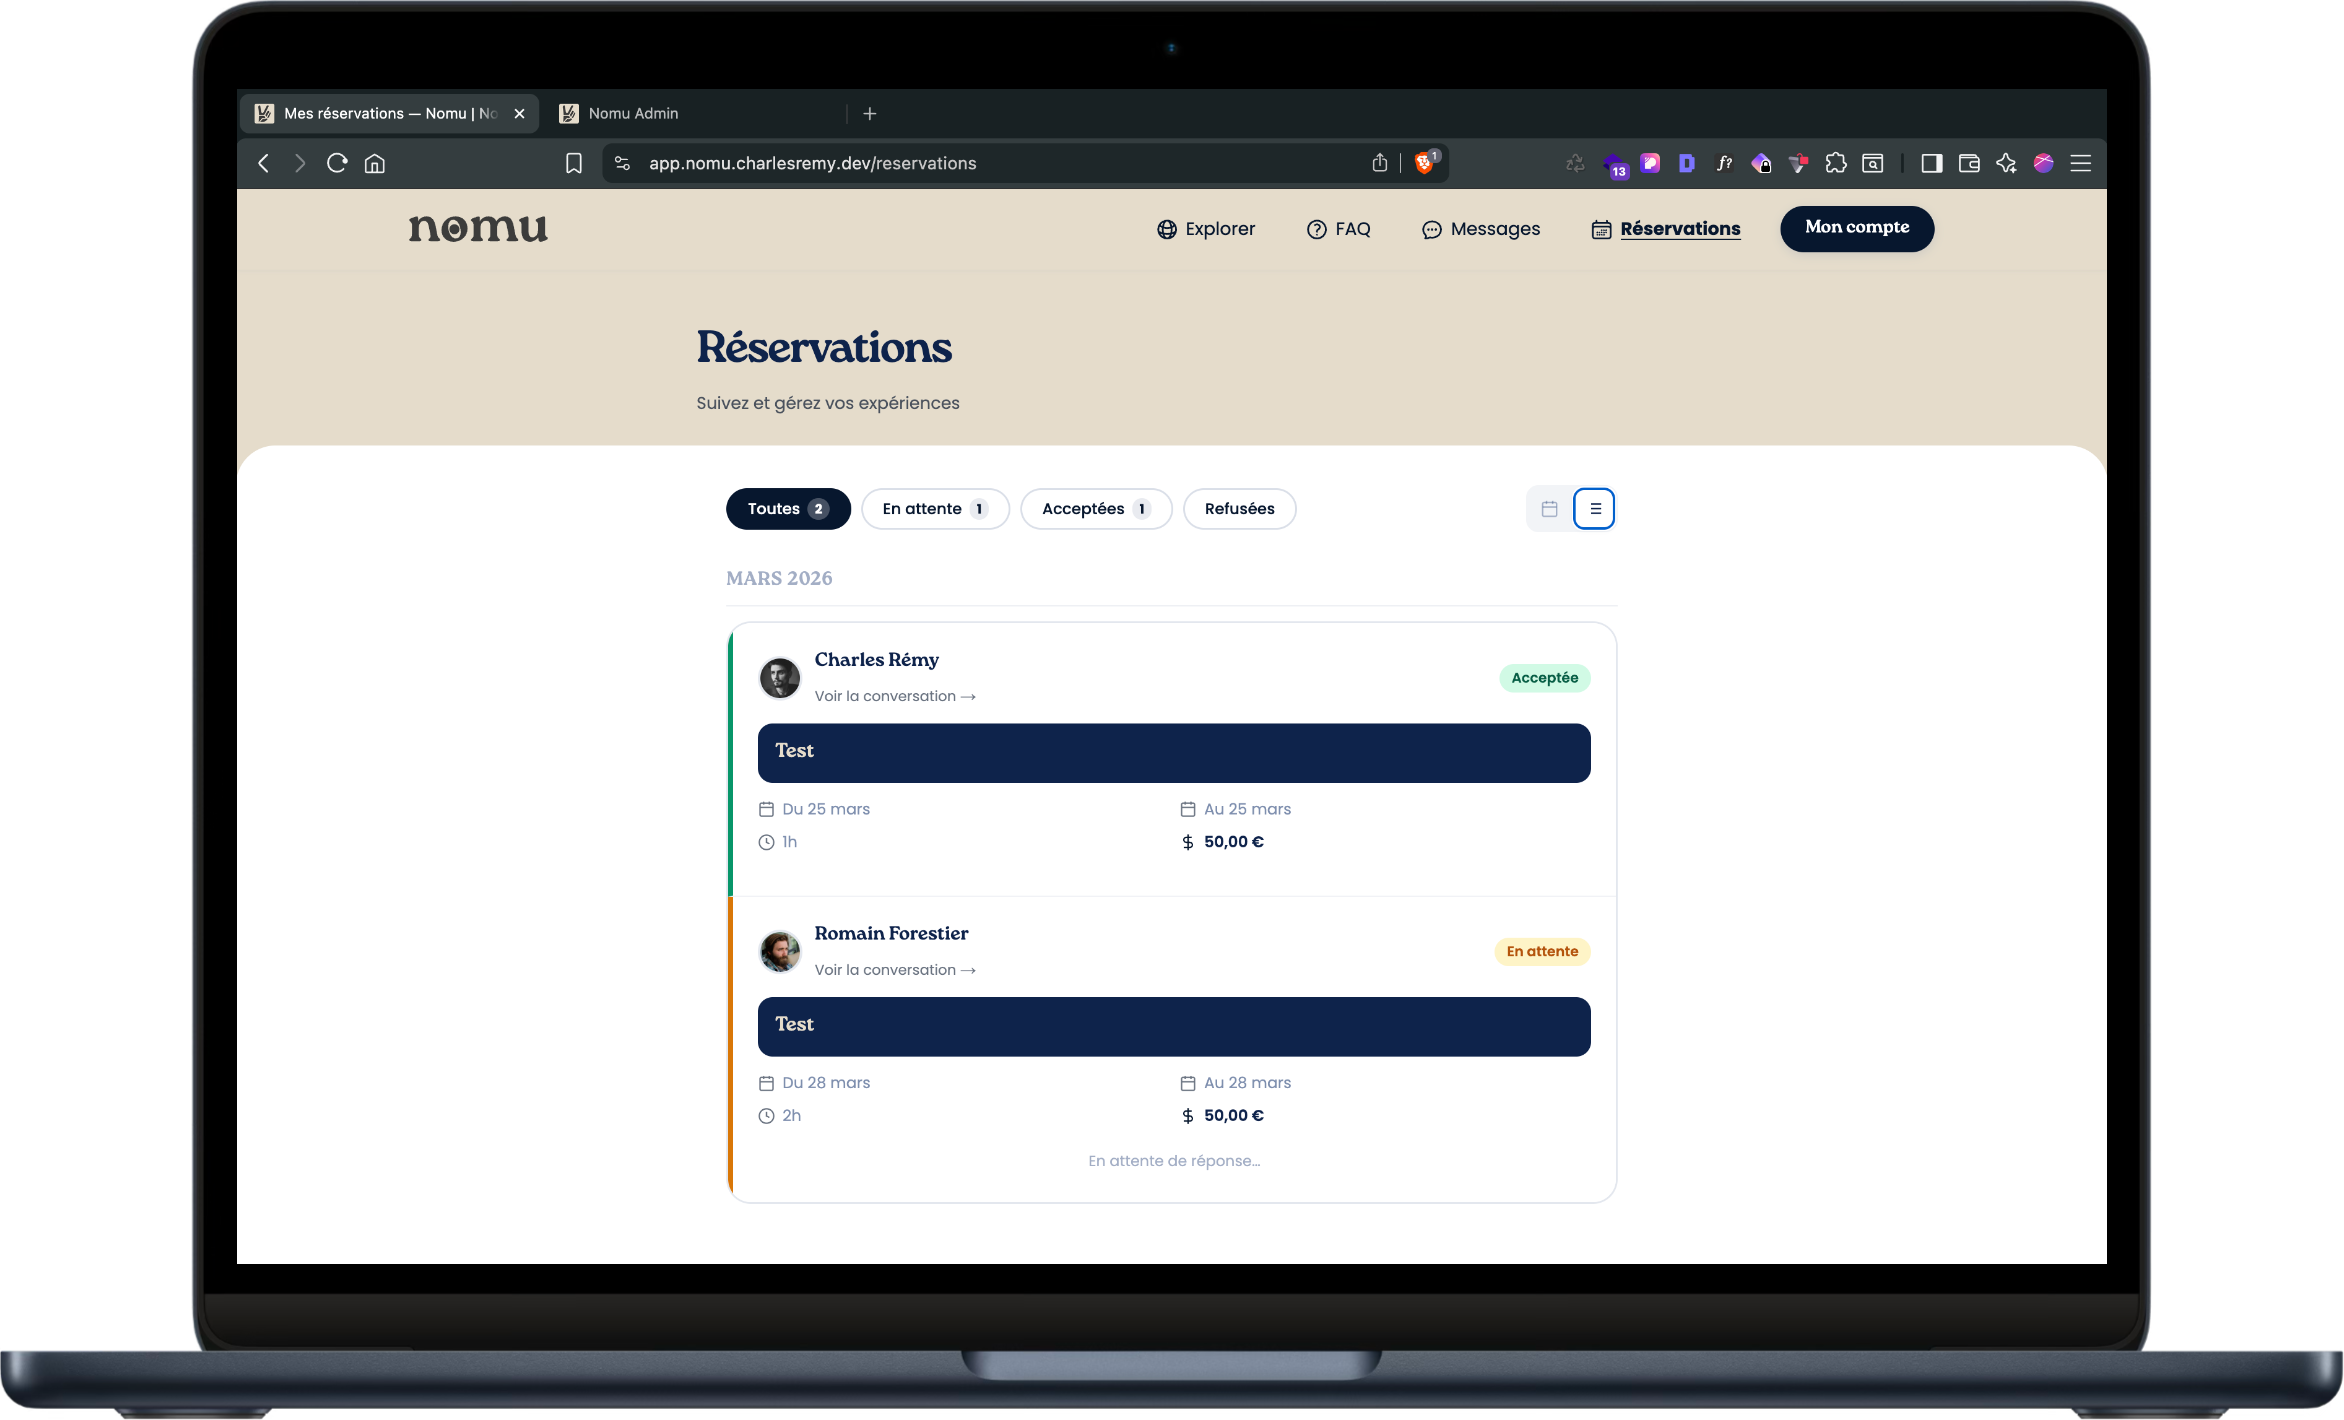Click the Brave Shields icon
Screen dimensions: 2344x1420
click(1424, 163)
